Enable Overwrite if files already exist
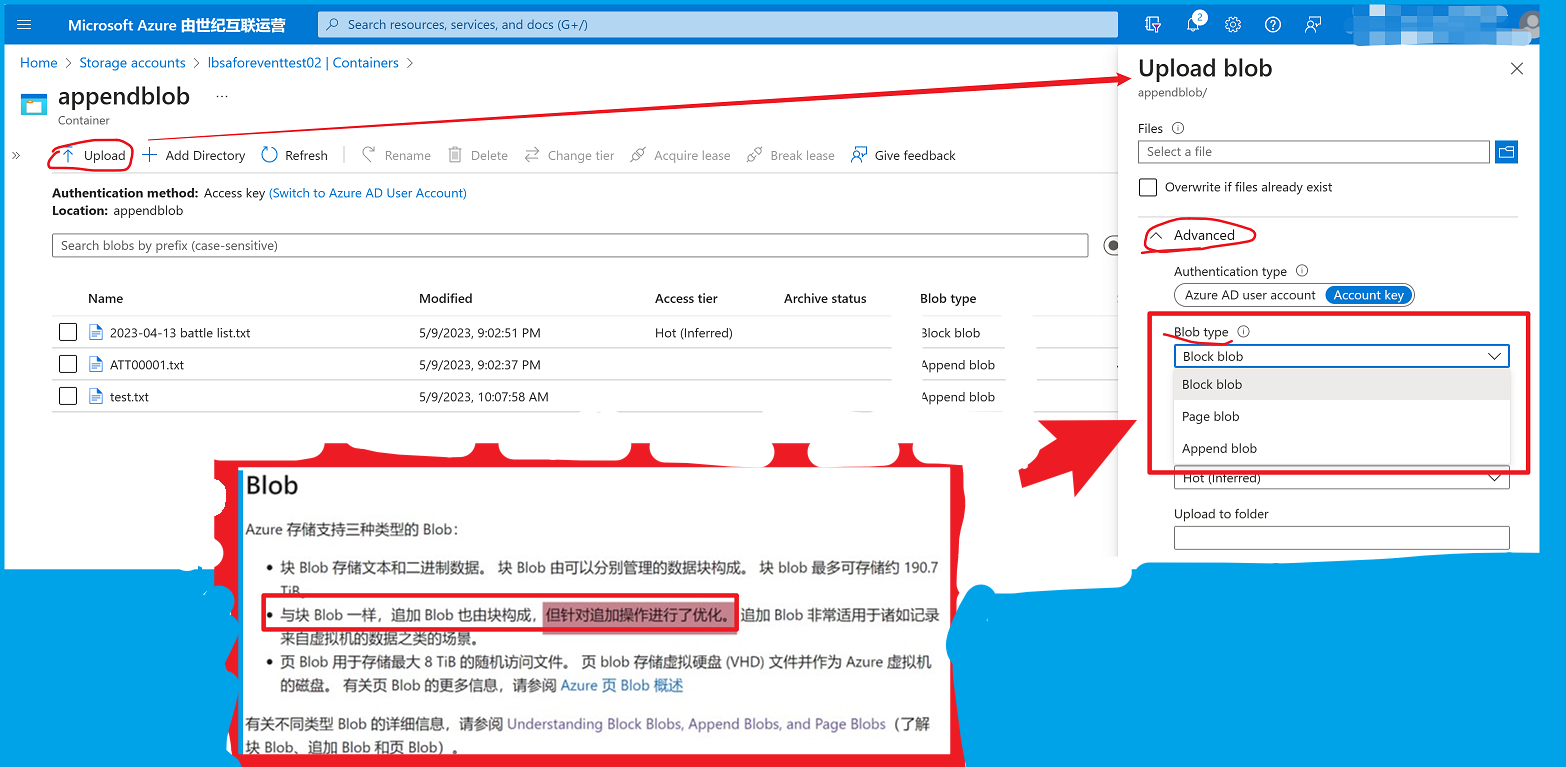 [x=1148, y=187]
